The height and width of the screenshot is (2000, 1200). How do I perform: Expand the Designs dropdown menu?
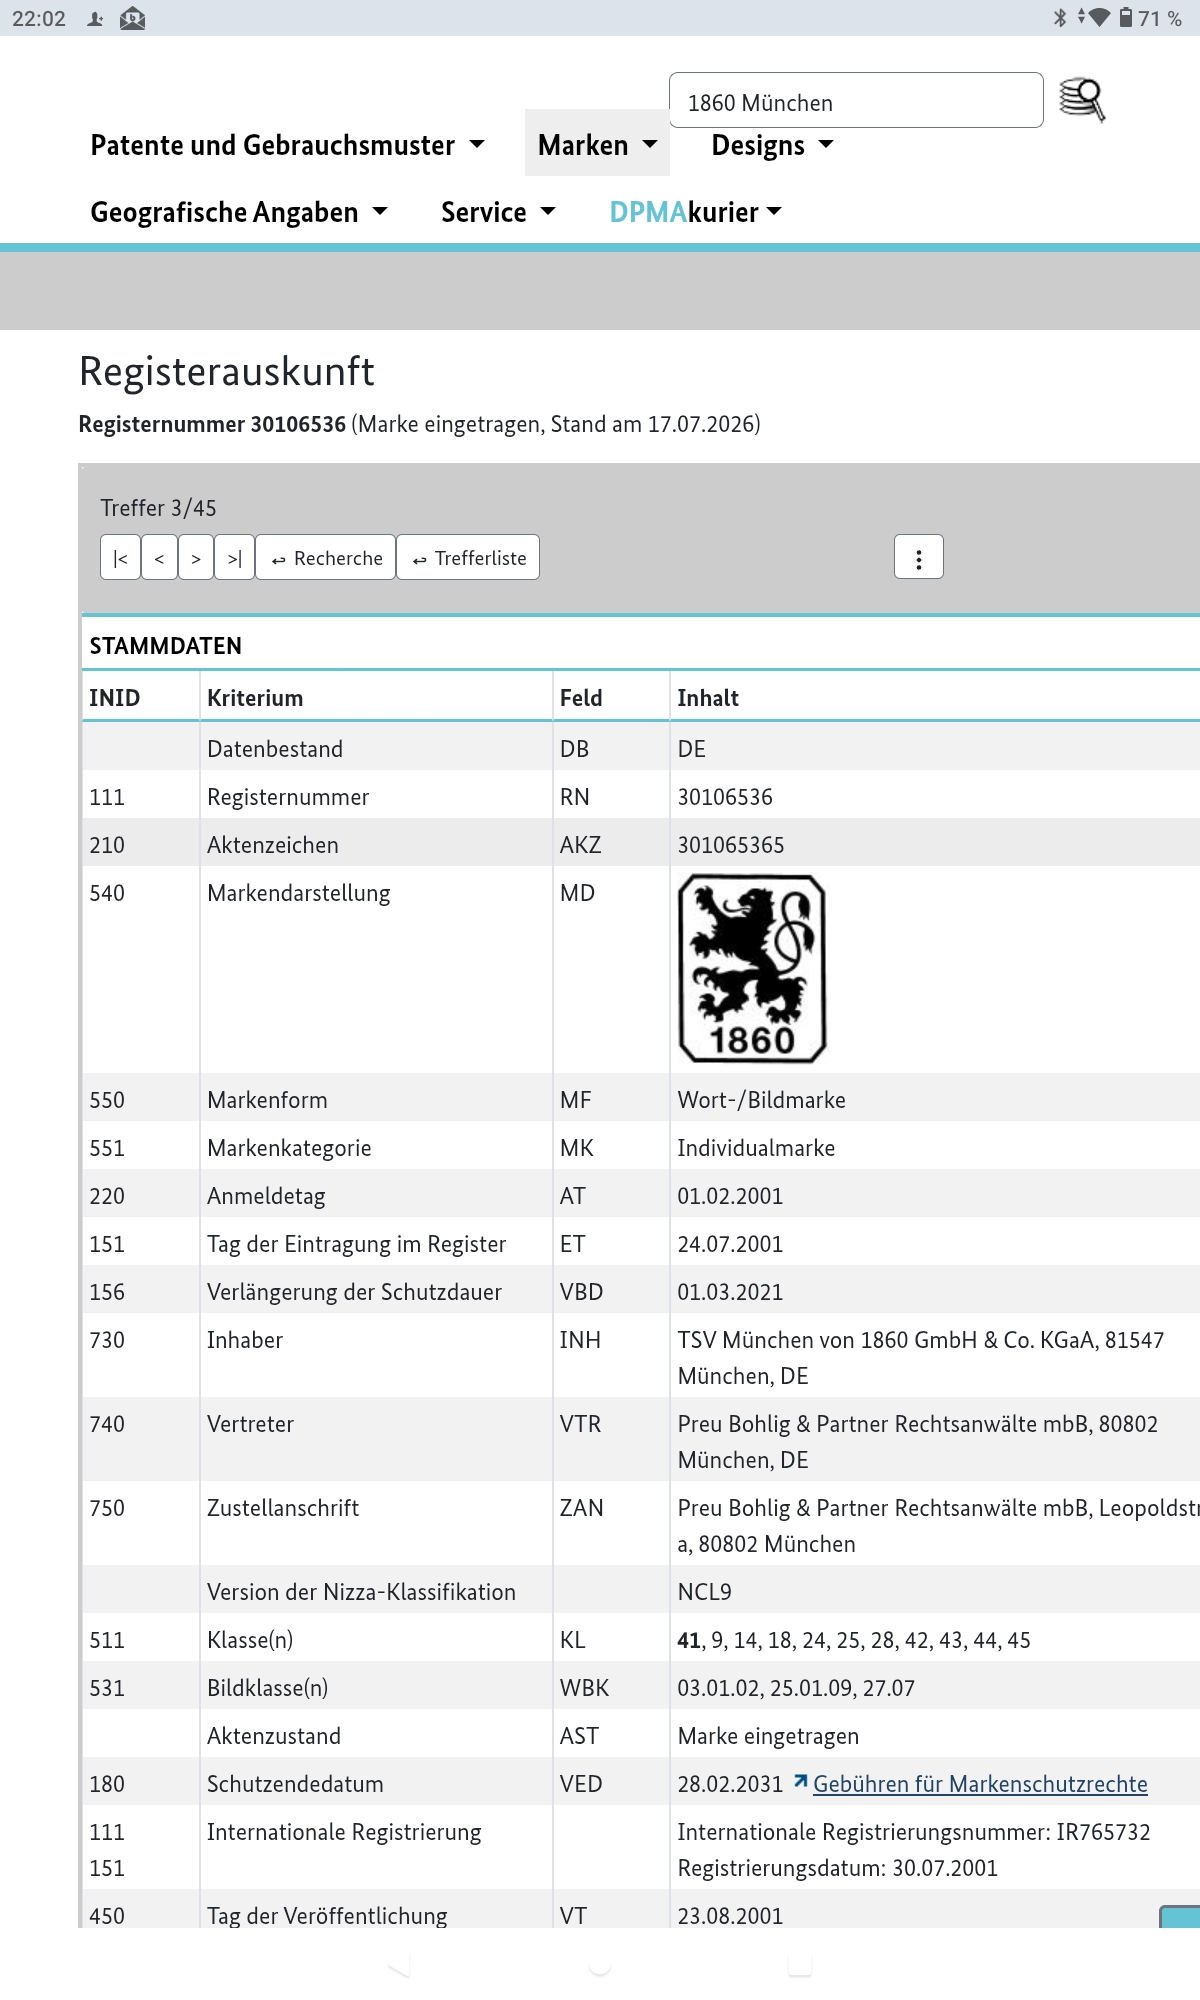pos(772,145)
